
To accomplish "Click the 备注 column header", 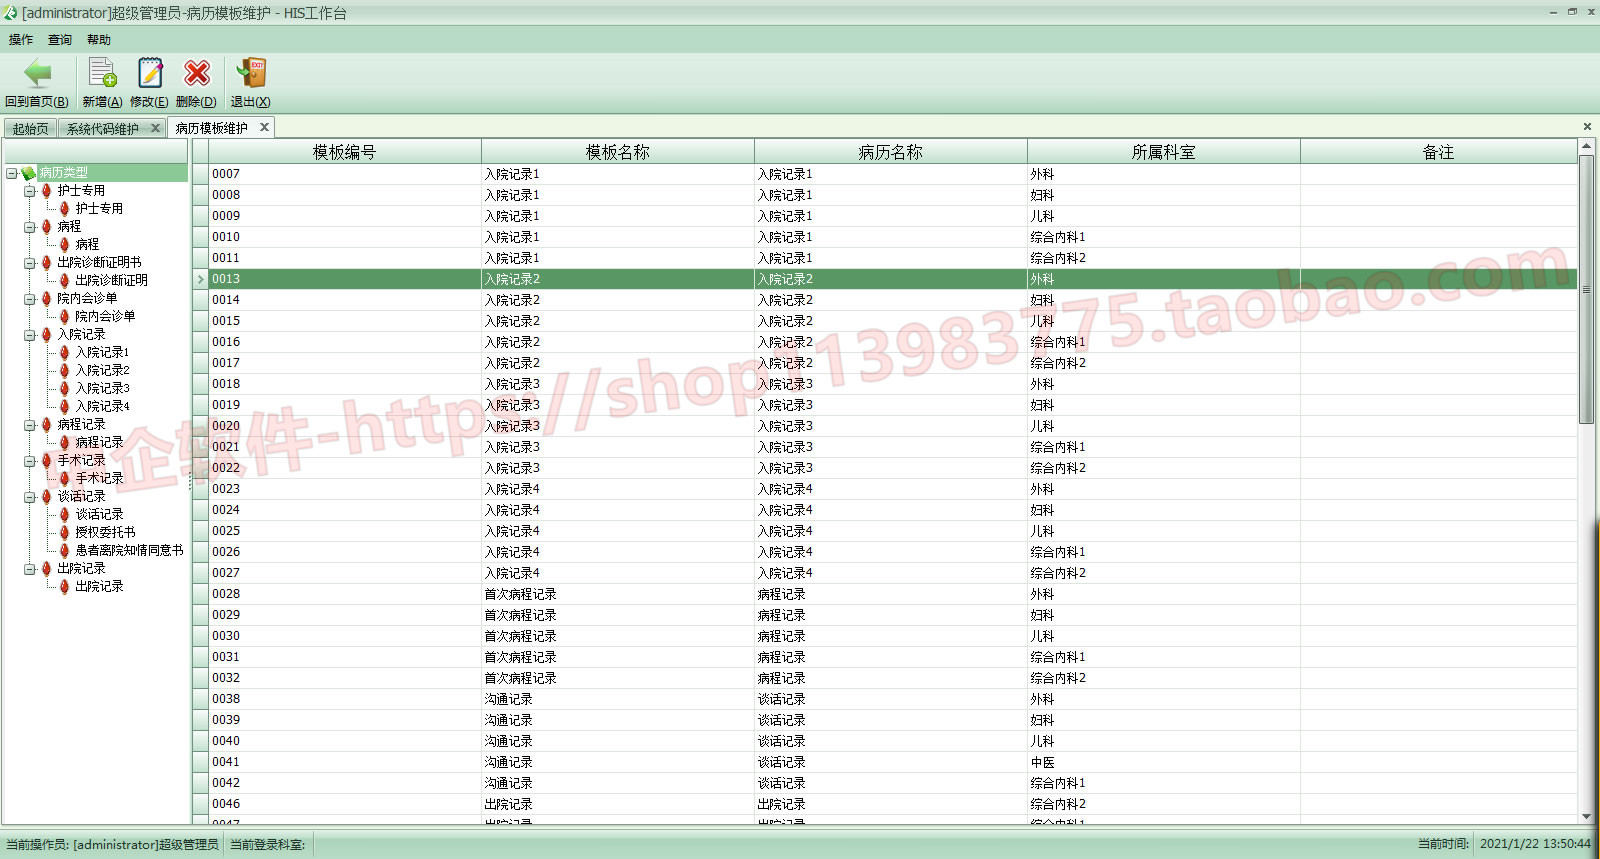I will click(x=1439, y=152).
